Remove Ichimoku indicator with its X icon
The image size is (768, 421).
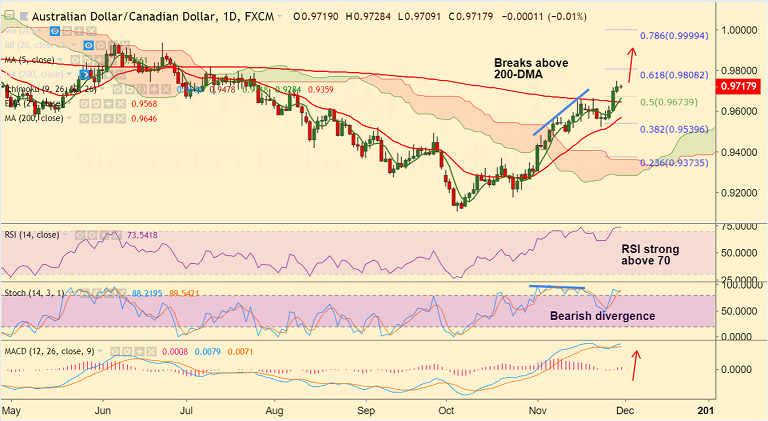pos(166,89)
